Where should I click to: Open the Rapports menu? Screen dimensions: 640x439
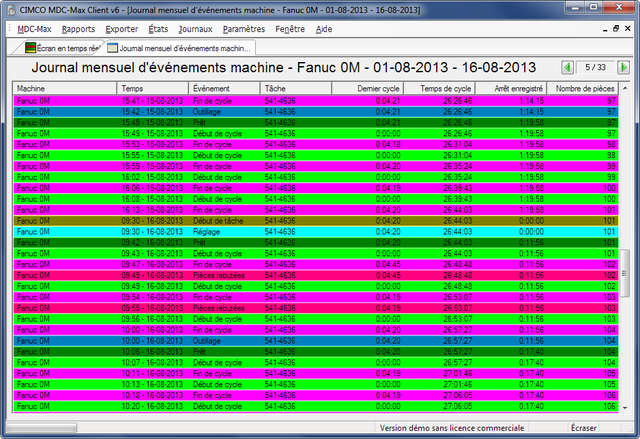pyautogui.click(x=78, y=29)
